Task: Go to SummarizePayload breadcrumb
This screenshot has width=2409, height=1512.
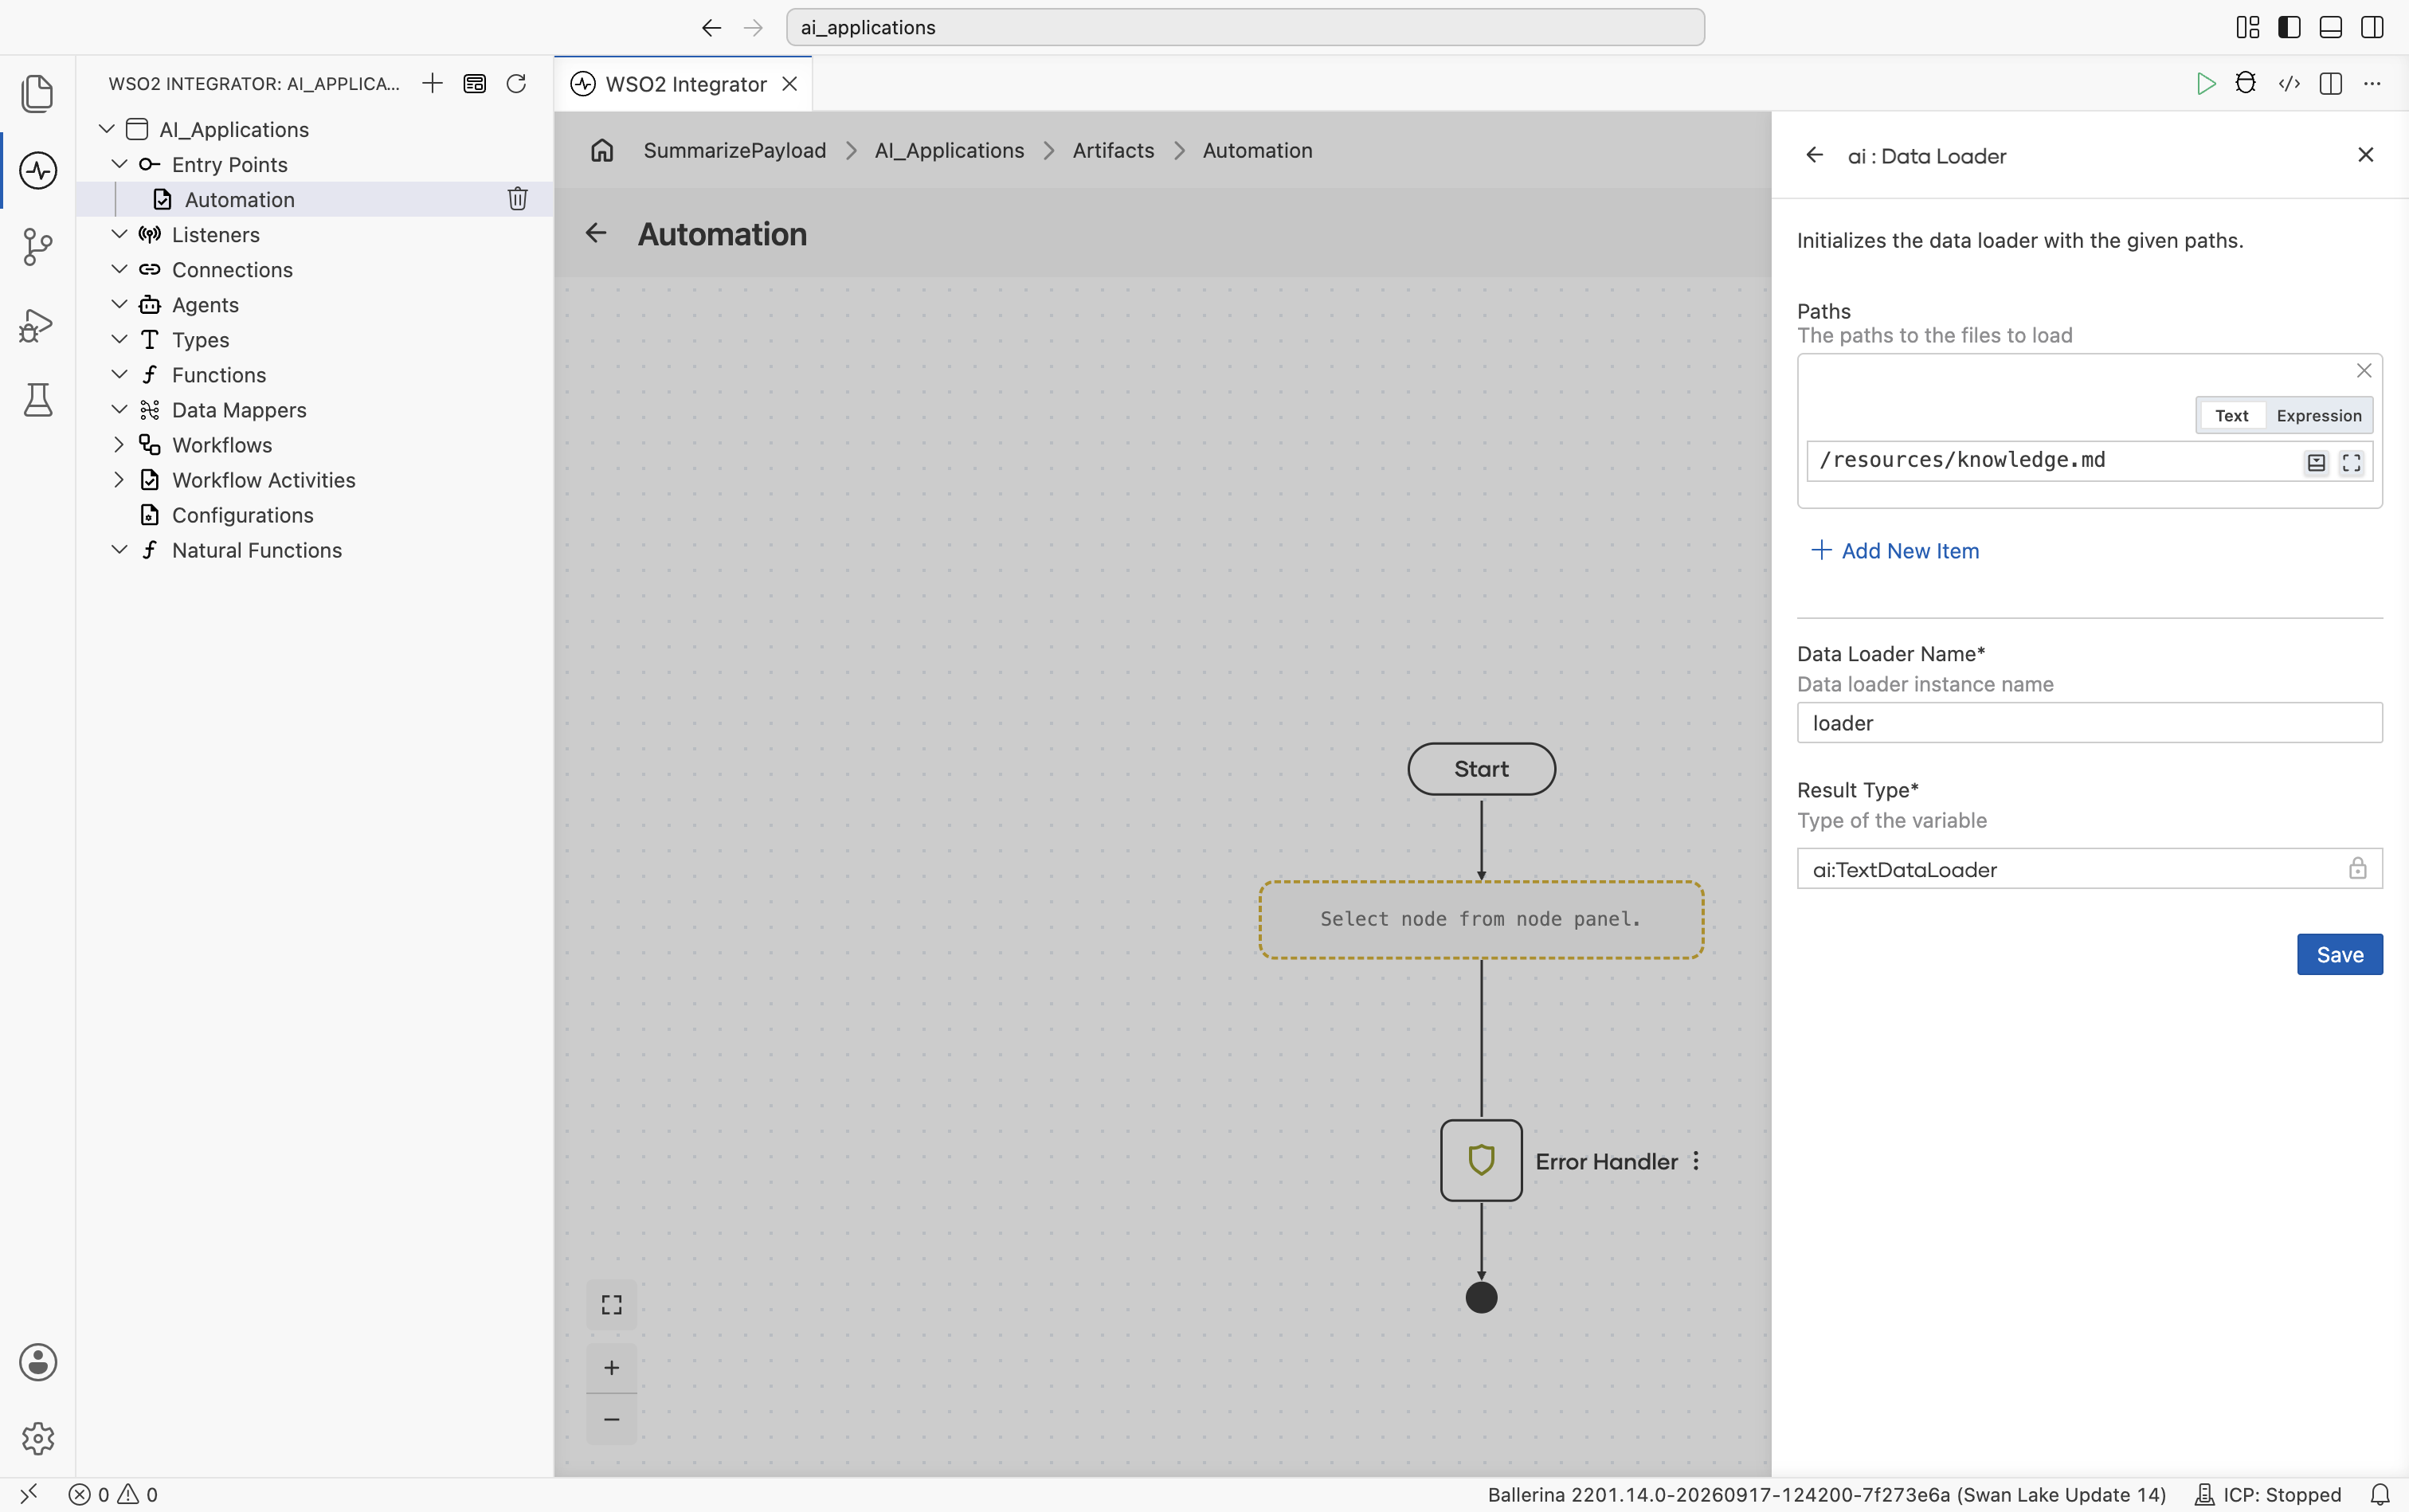Action: click(734, 150)
